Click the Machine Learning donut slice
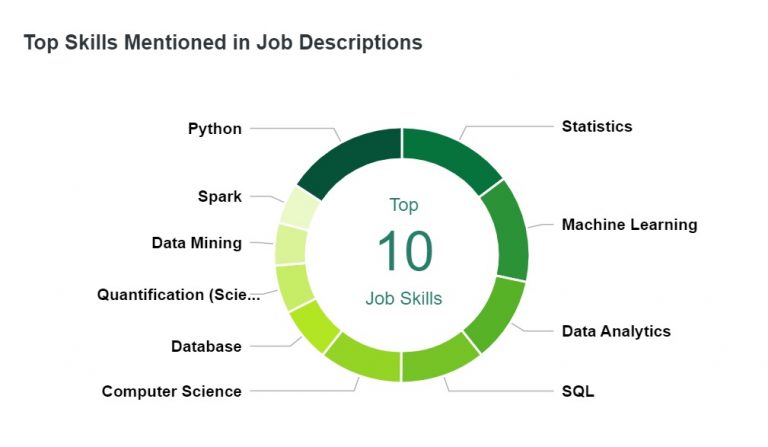 click(x=507, y=231)
